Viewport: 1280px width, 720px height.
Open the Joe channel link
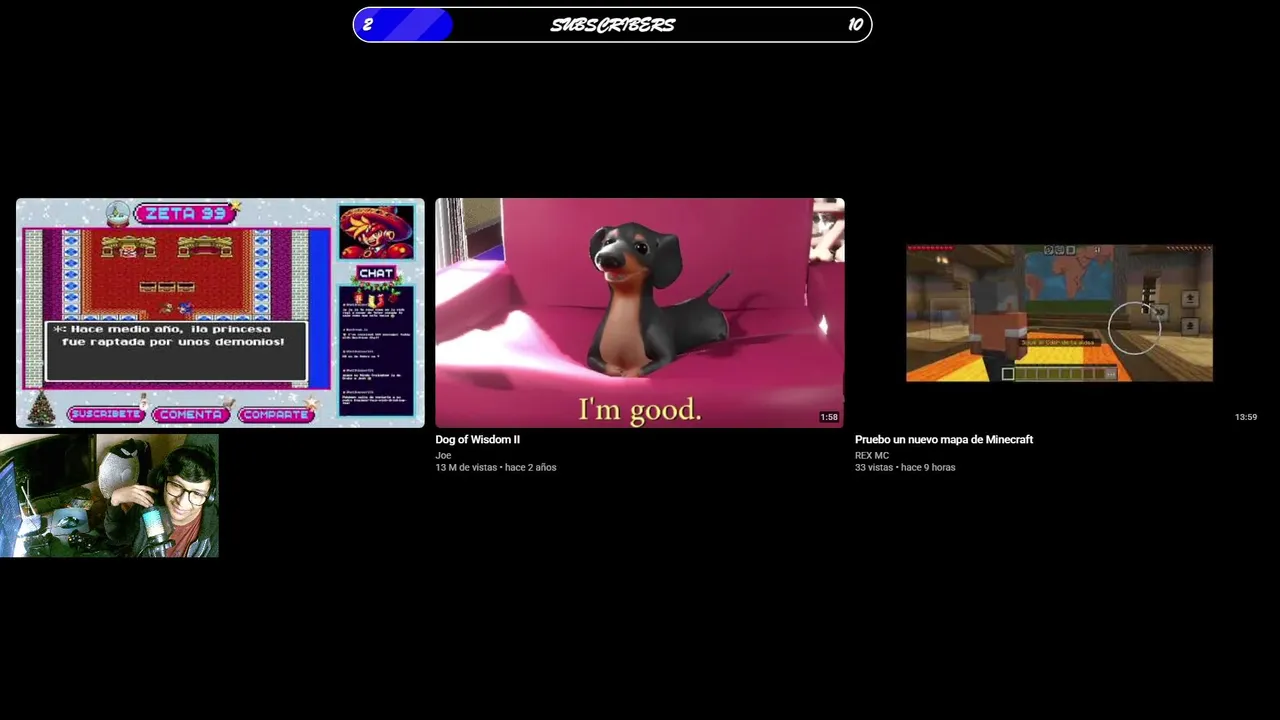click(443, 456)
